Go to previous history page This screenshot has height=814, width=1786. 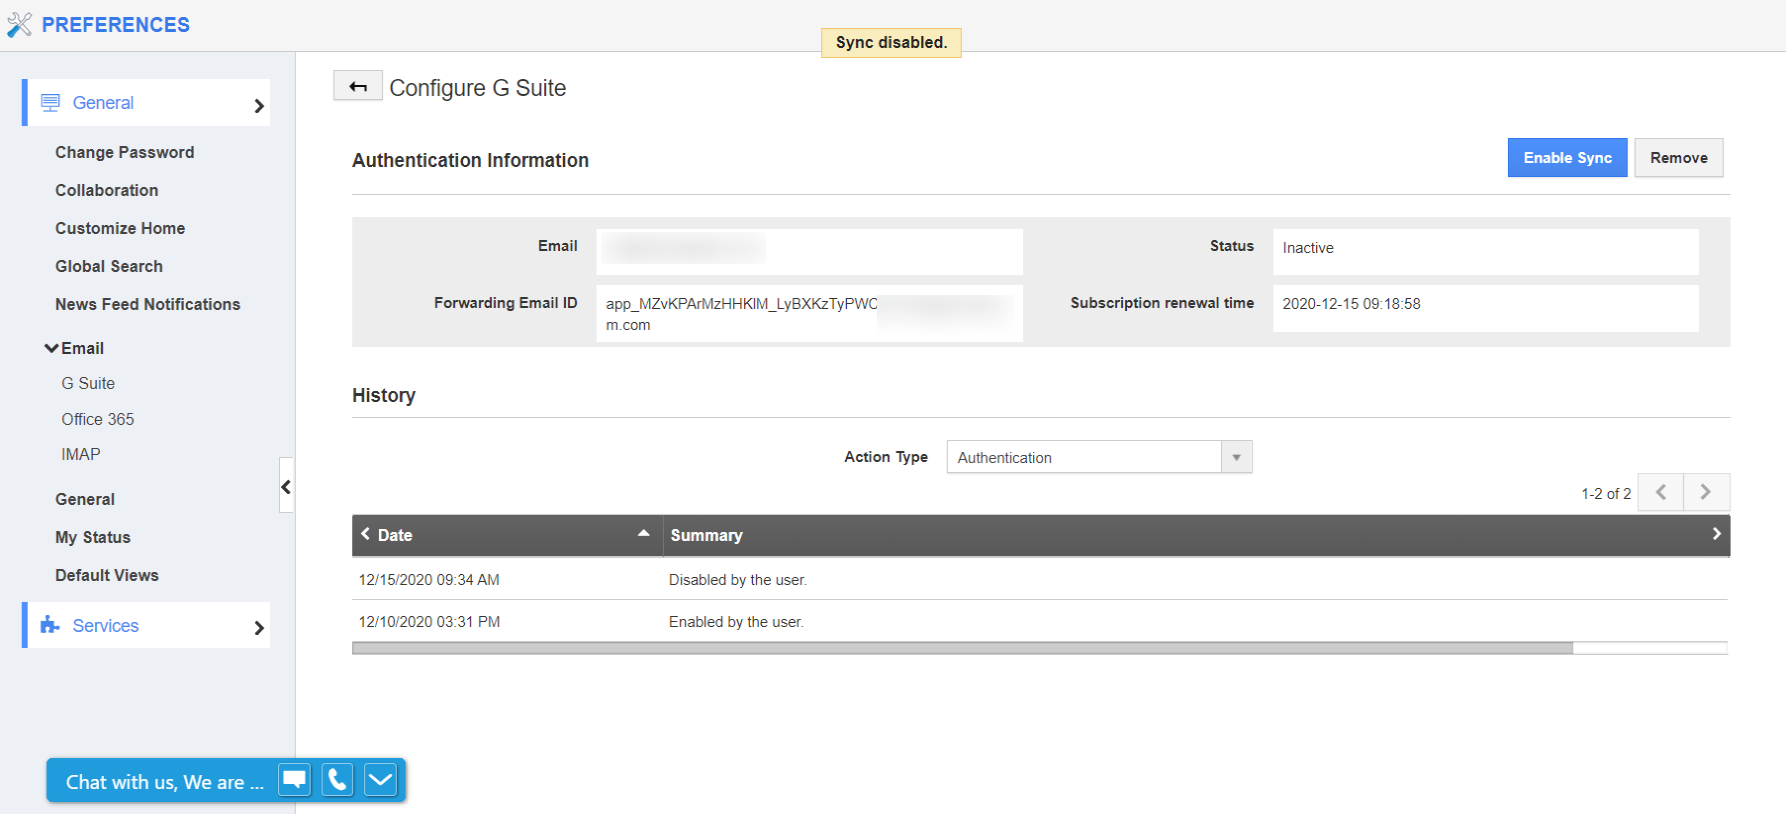pyautogui.click(x=1660, y=492)
